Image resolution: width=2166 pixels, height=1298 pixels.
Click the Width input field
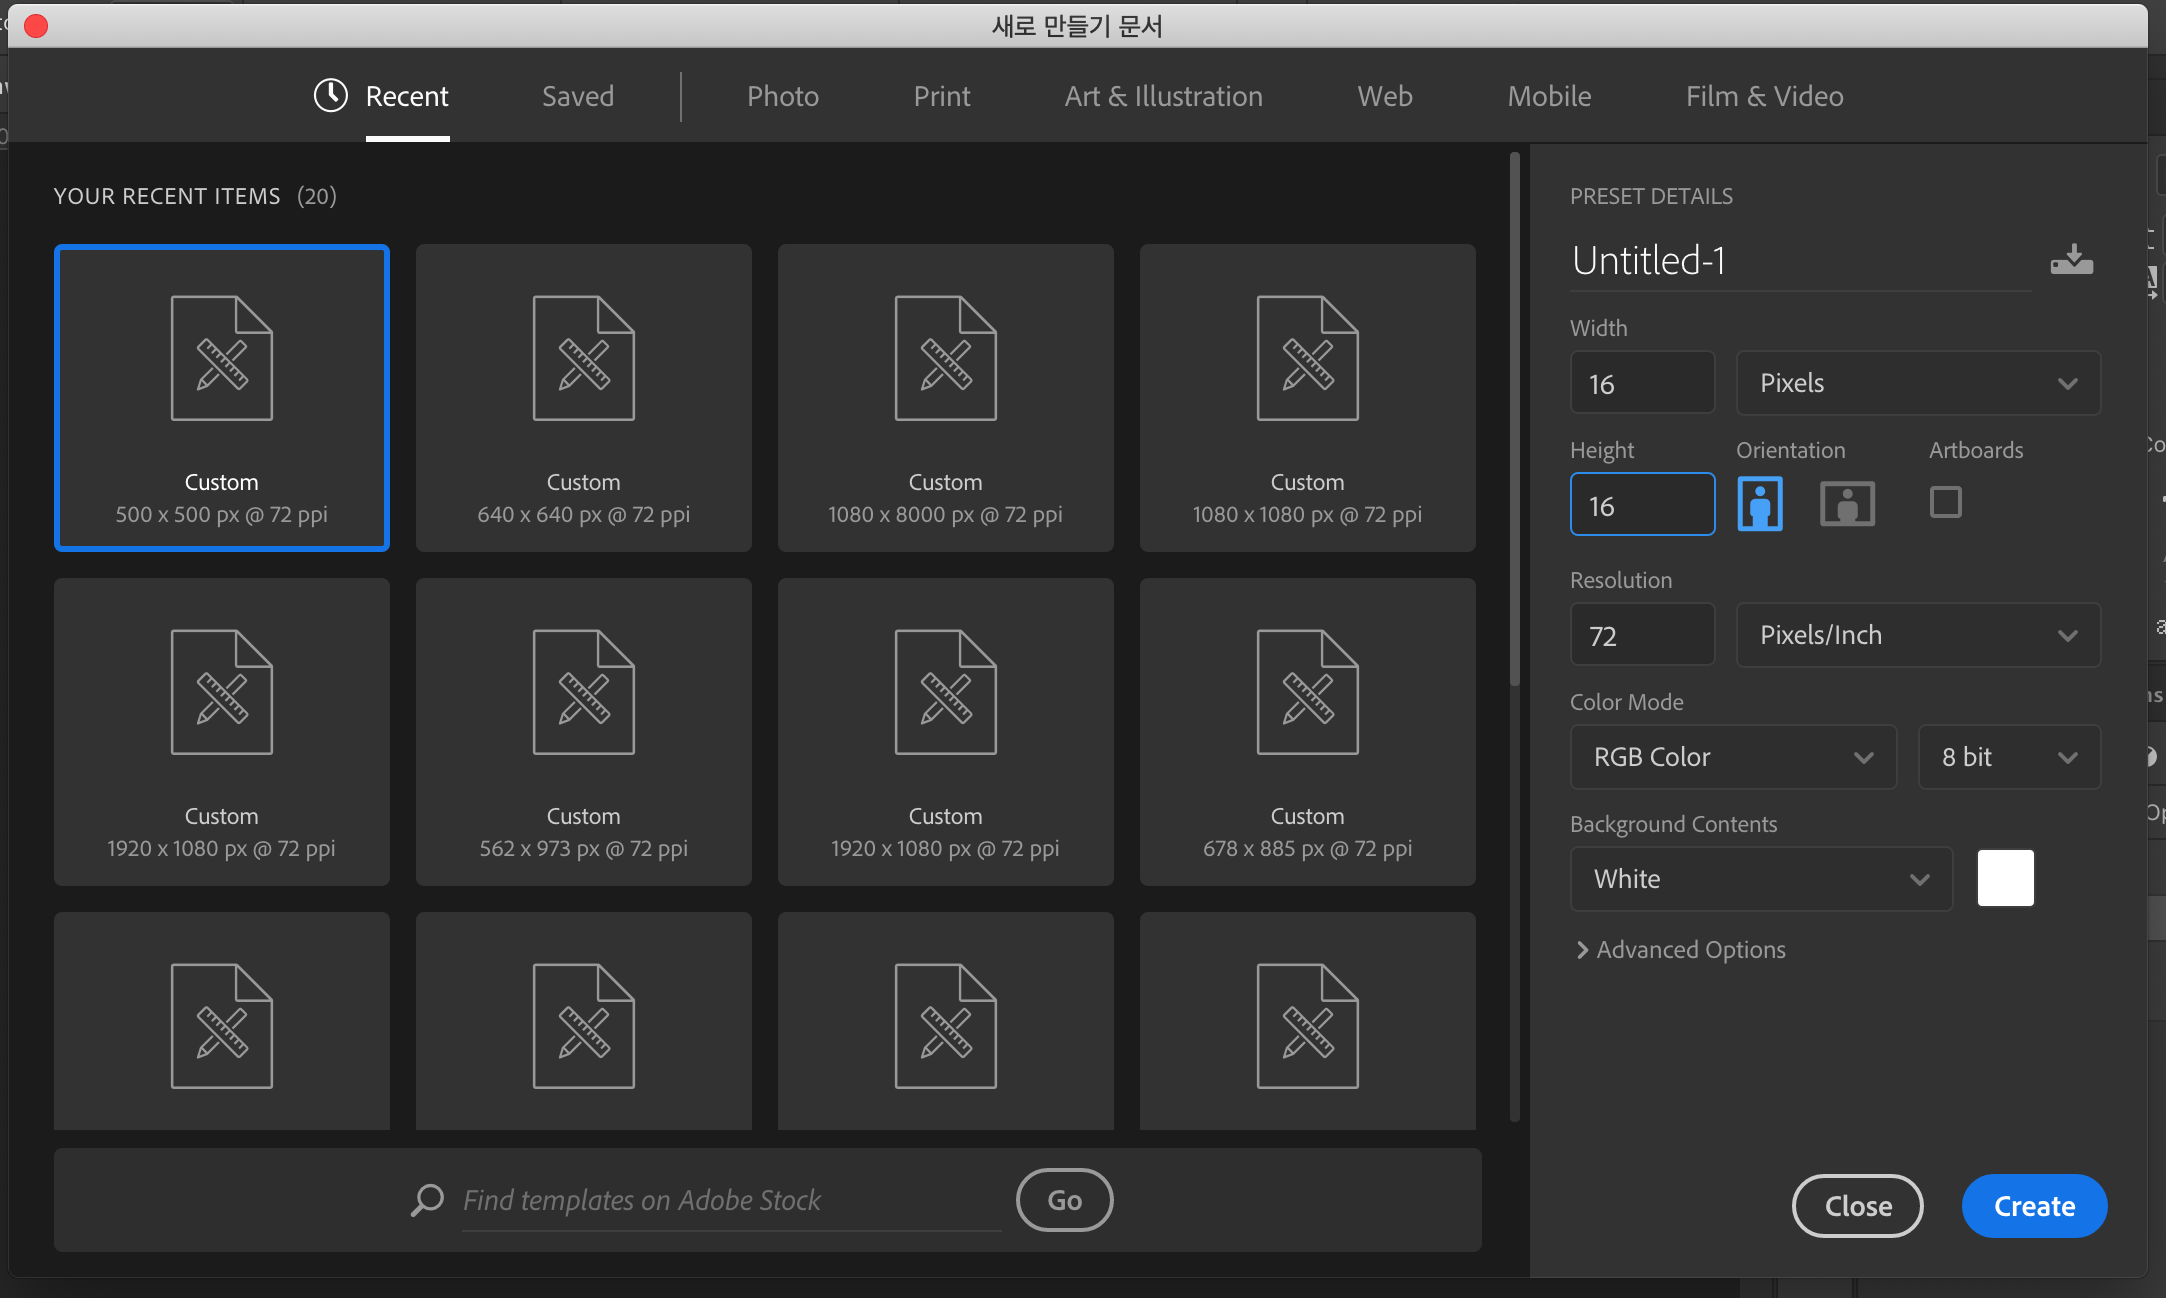[1642, 383]
